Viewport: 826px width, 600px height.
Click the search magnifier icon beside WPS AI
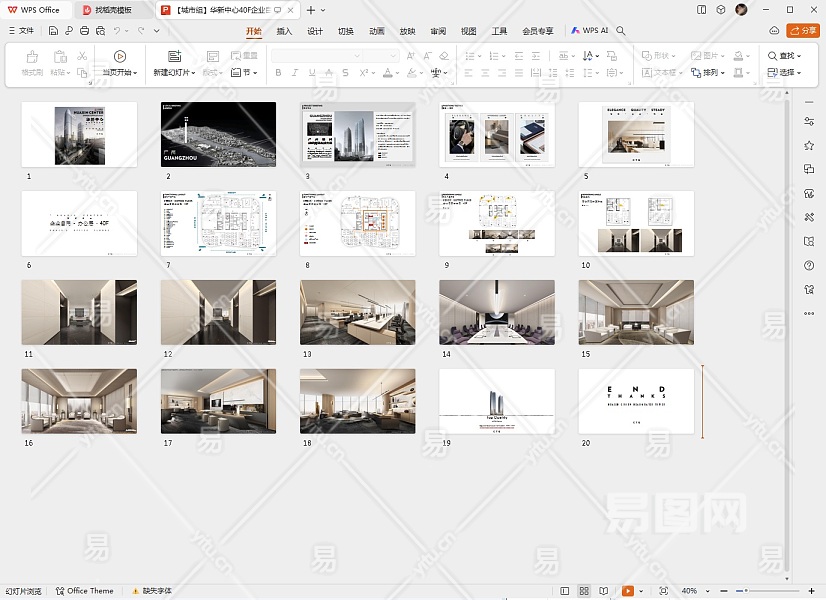[x=622, y=31]
